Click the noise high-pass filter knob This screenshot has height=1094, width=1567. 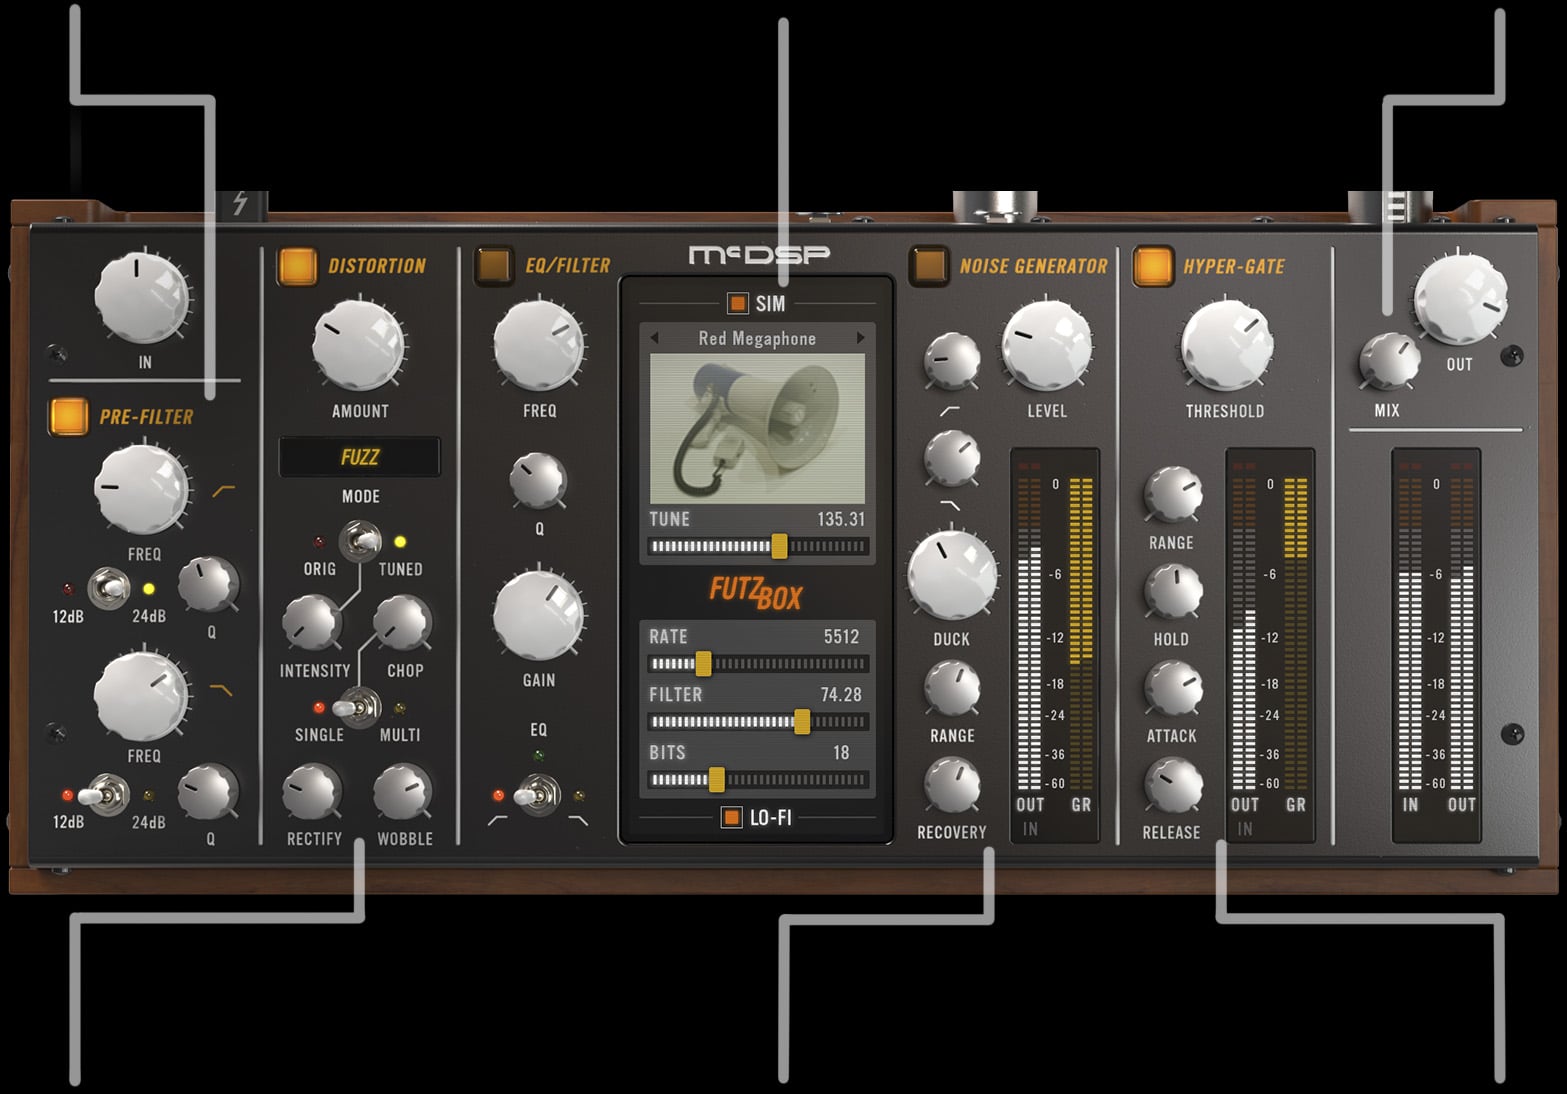pos(952,362)
